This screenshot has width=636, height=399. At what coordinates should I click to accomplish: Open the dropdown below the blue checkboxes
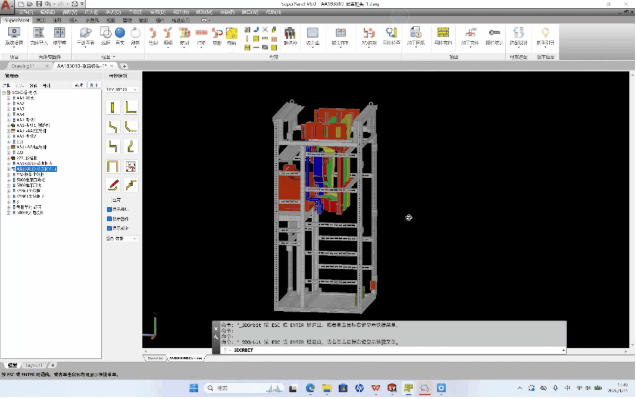(122, 238)
